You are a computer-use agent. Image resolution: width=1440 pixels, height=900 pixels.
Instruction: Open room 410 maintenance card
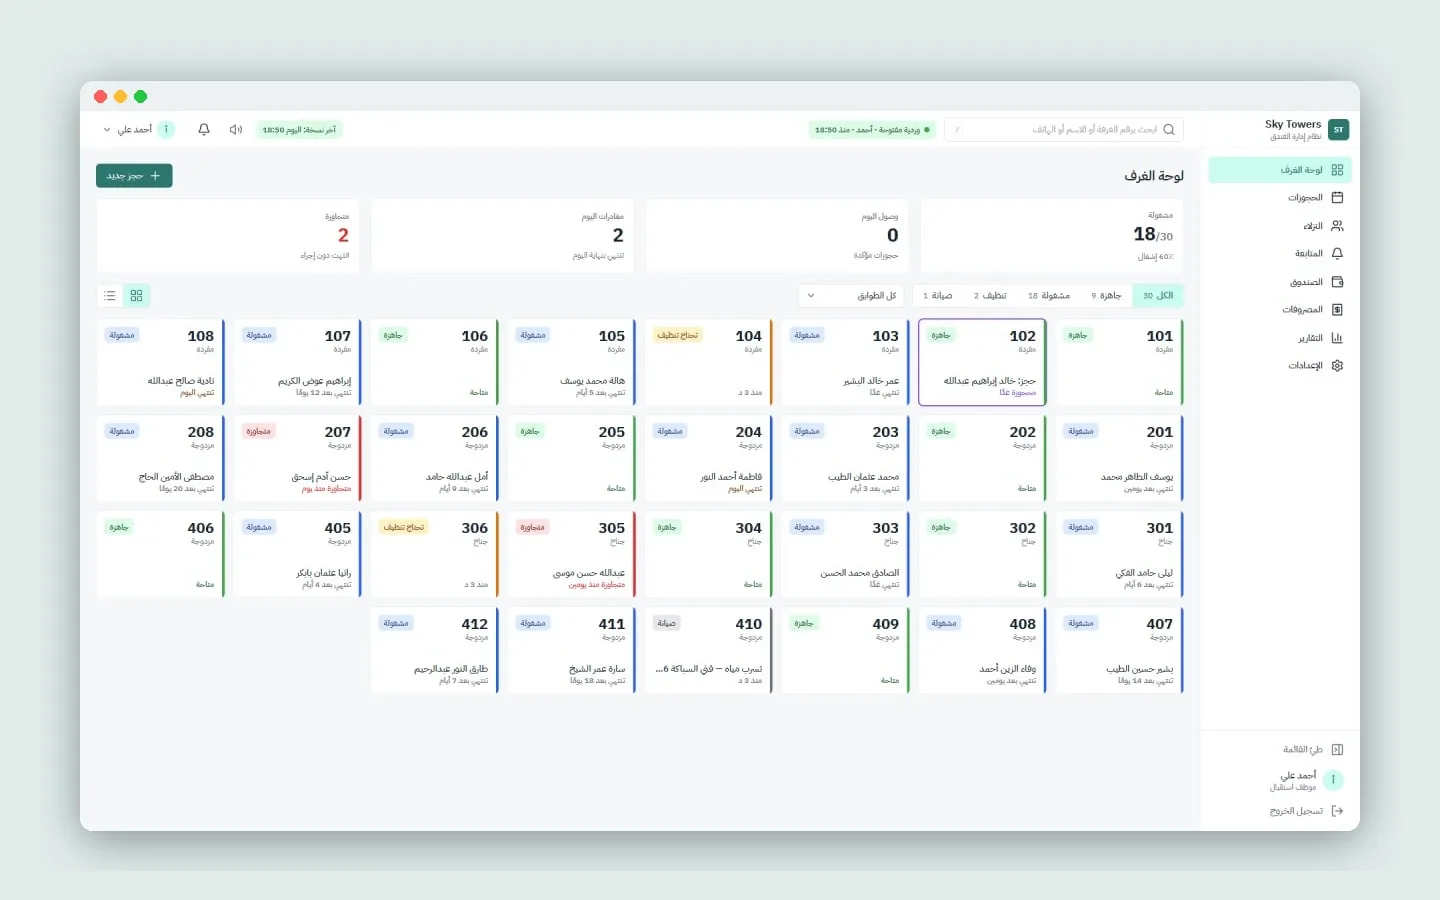coord(708,650)
